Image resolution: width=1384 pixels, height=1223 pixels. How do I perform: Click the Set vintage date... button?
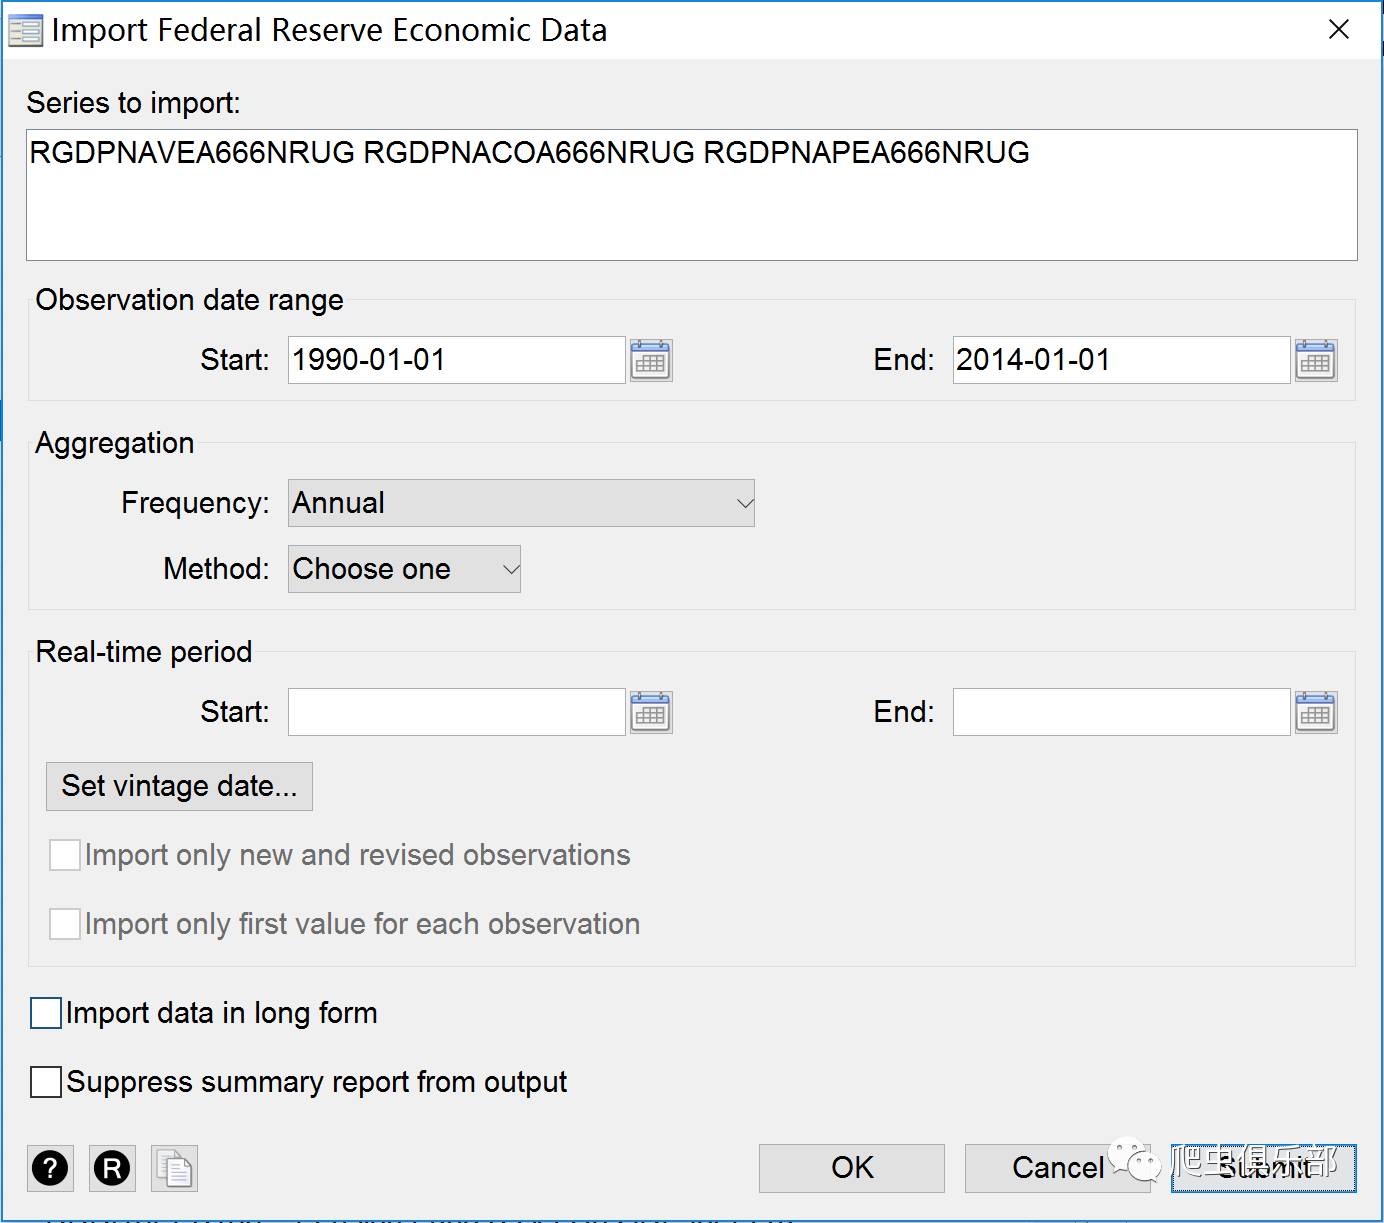[x=179, y=786]
